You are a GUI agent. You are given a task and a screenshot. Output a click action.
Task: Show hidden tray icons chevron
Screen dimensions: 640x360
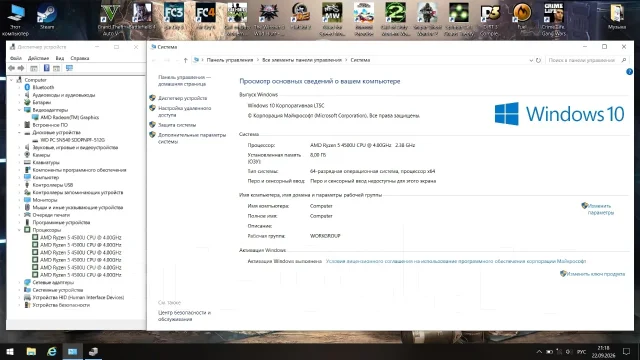click(x=539, y=352)
